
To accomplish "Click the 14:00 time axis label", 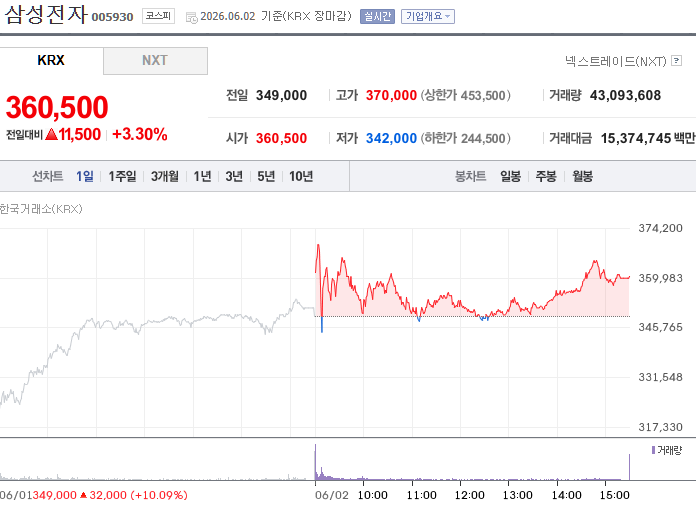I will 566,495.
